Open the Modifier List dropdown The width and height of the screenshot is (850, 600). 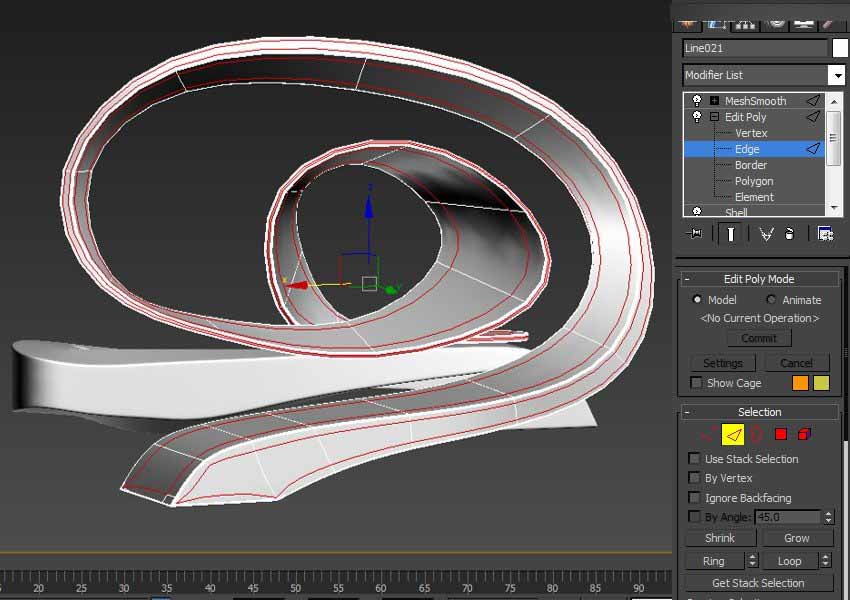tap(838, 75)
